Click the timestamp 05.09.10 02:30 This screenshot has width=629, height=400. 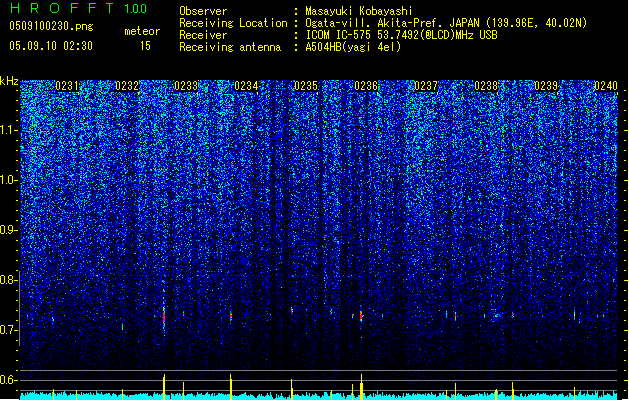point(51,46)
